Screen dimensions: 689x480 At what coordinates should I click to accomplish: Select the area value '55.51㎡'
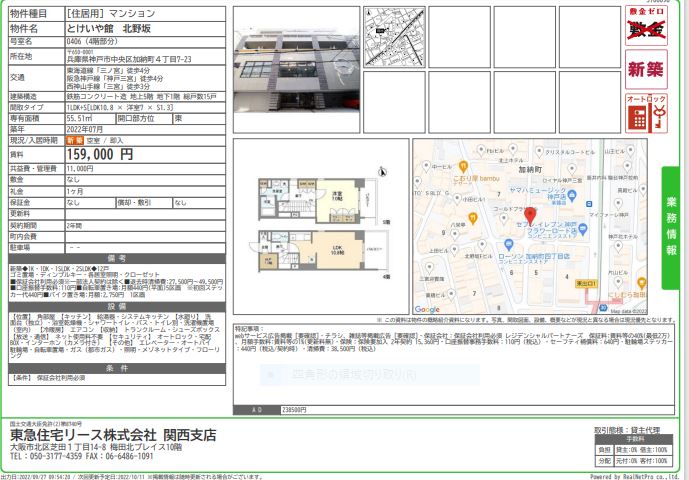tap(79, 118)
